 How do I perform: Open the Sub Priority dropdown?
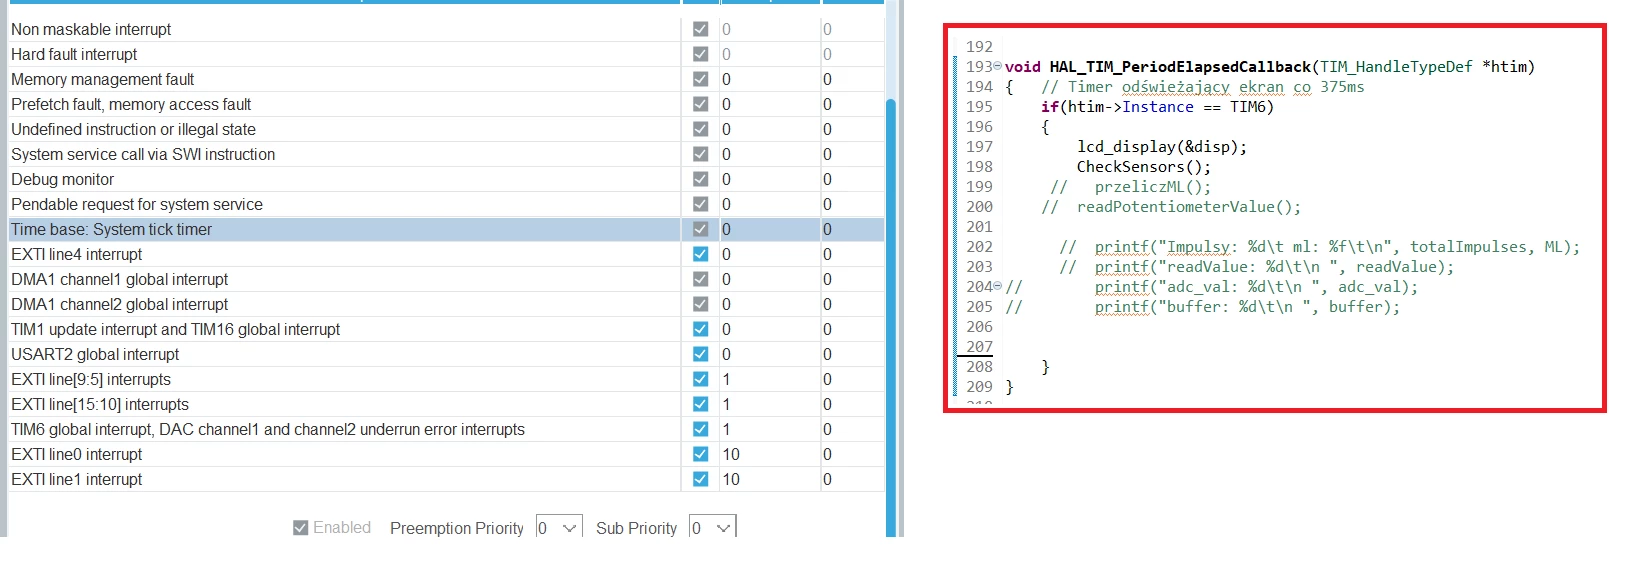tap(713, 527)
